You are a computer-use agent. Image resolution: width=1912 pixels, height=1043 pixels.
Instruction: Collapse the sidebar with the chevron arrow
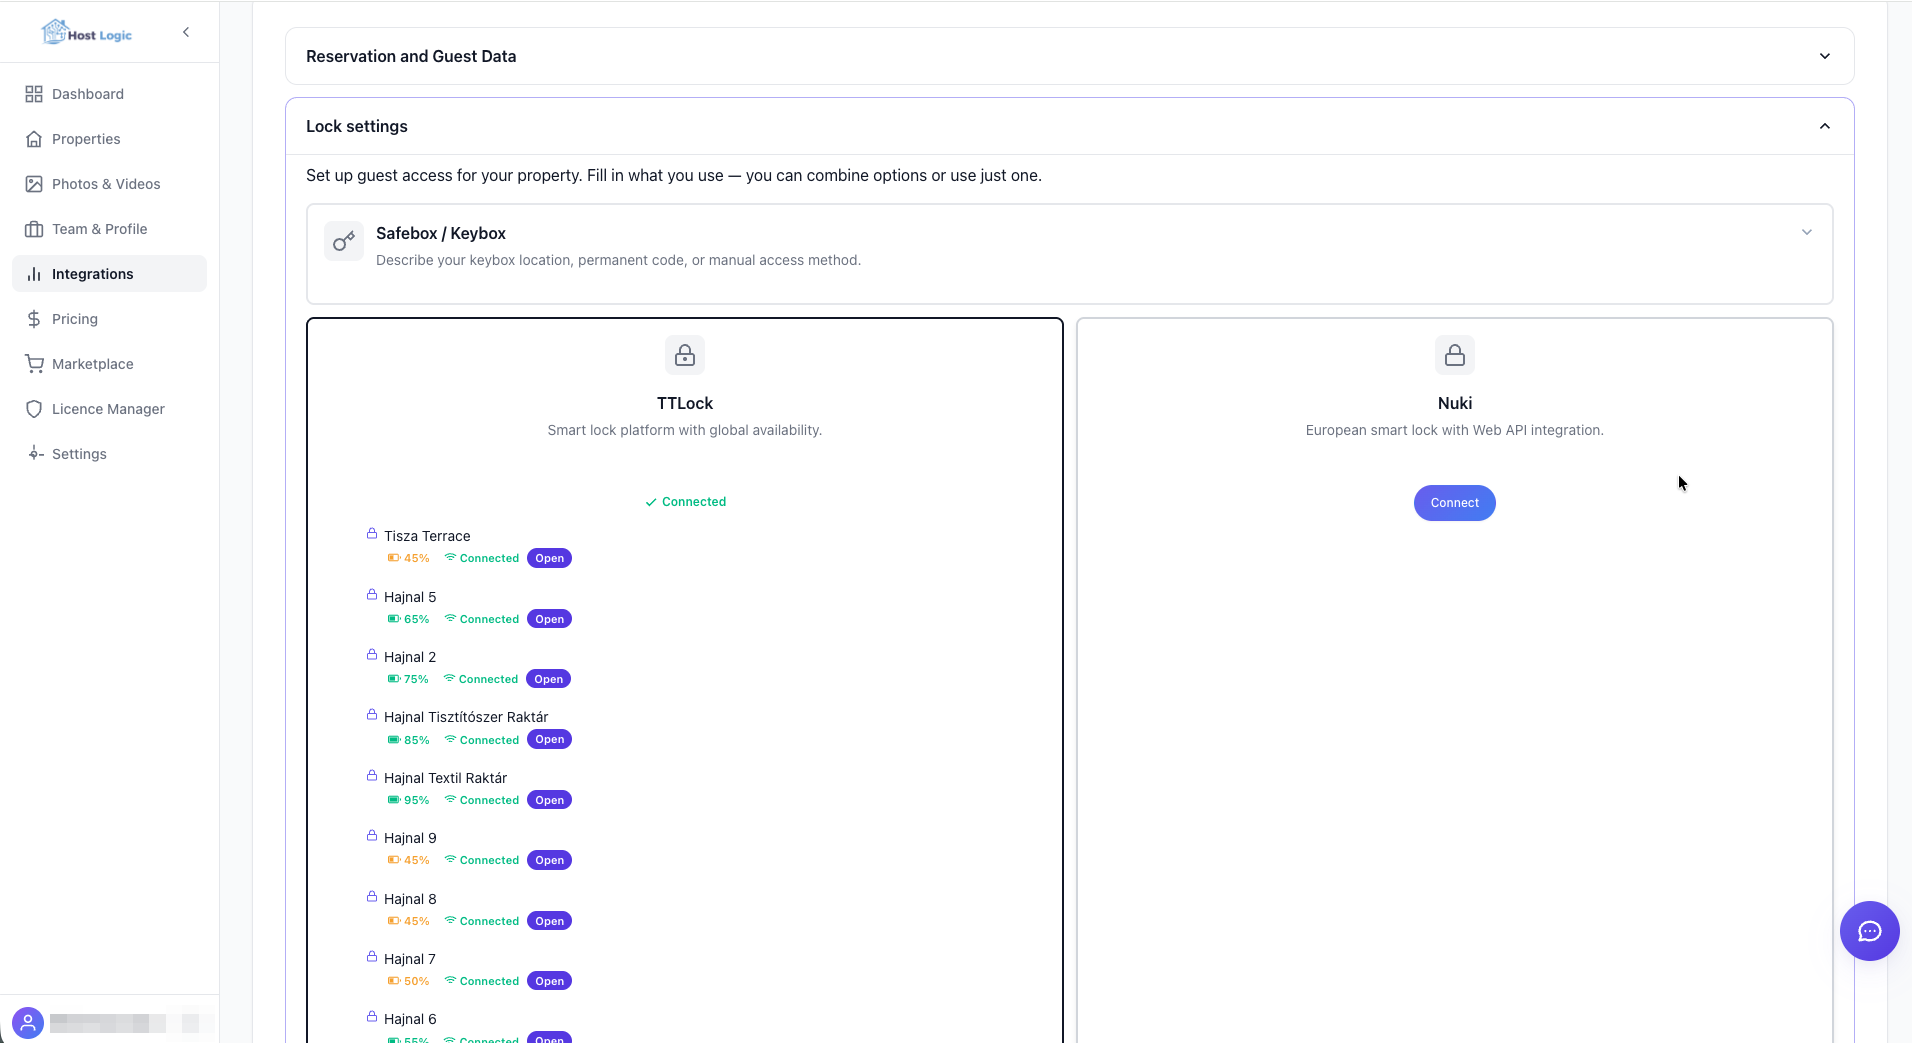pyautogui.click(x=186, y=32)
